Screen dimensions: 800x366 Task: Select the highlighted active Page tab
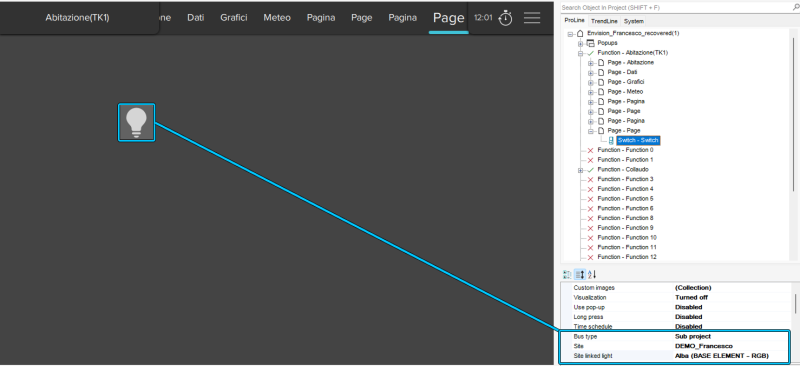point(448,18)
